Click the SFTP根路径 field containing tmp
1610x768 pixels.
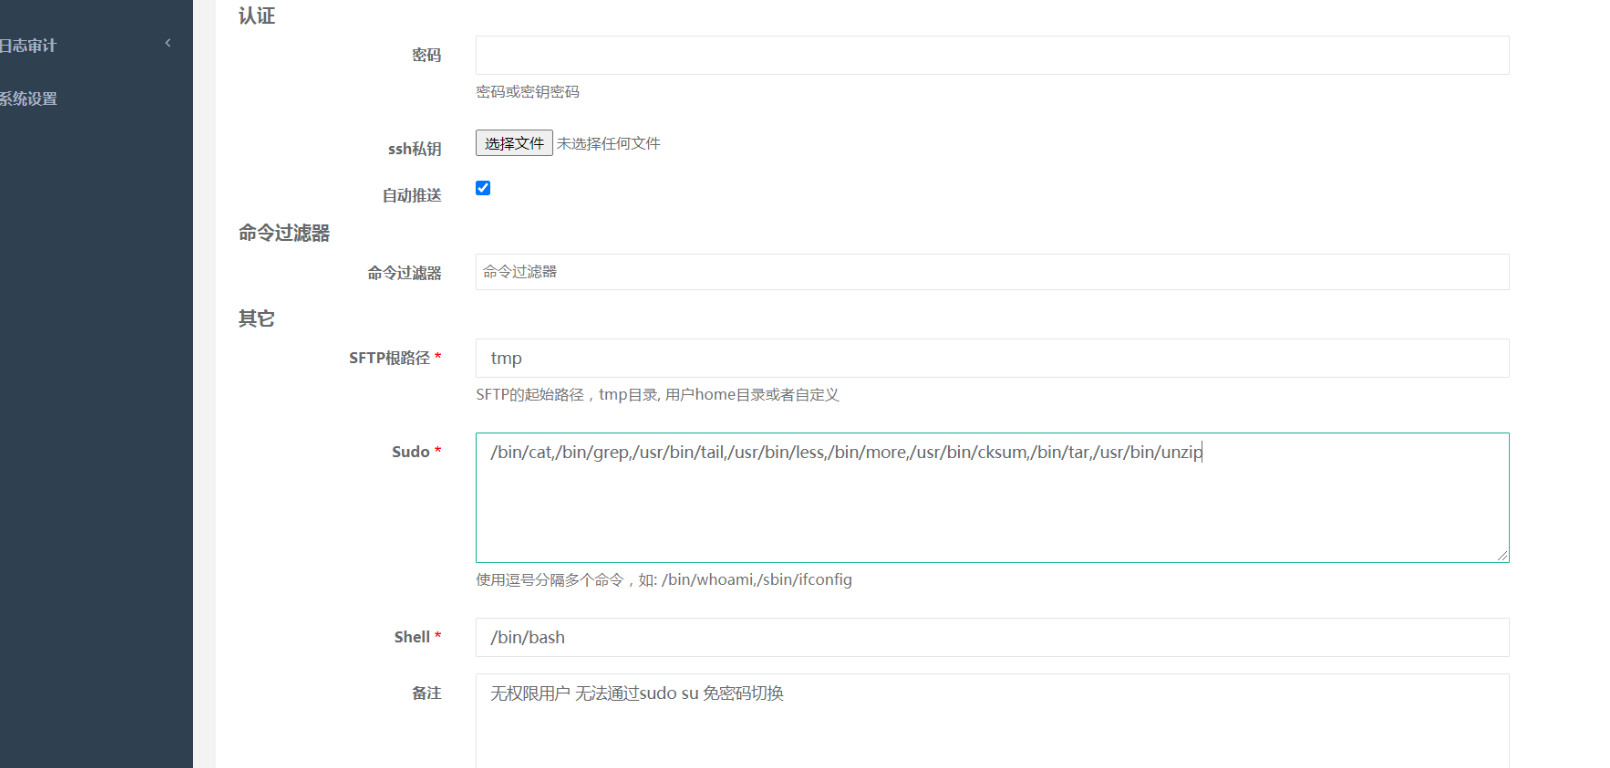pyautogui.click(x=992, y=358)
